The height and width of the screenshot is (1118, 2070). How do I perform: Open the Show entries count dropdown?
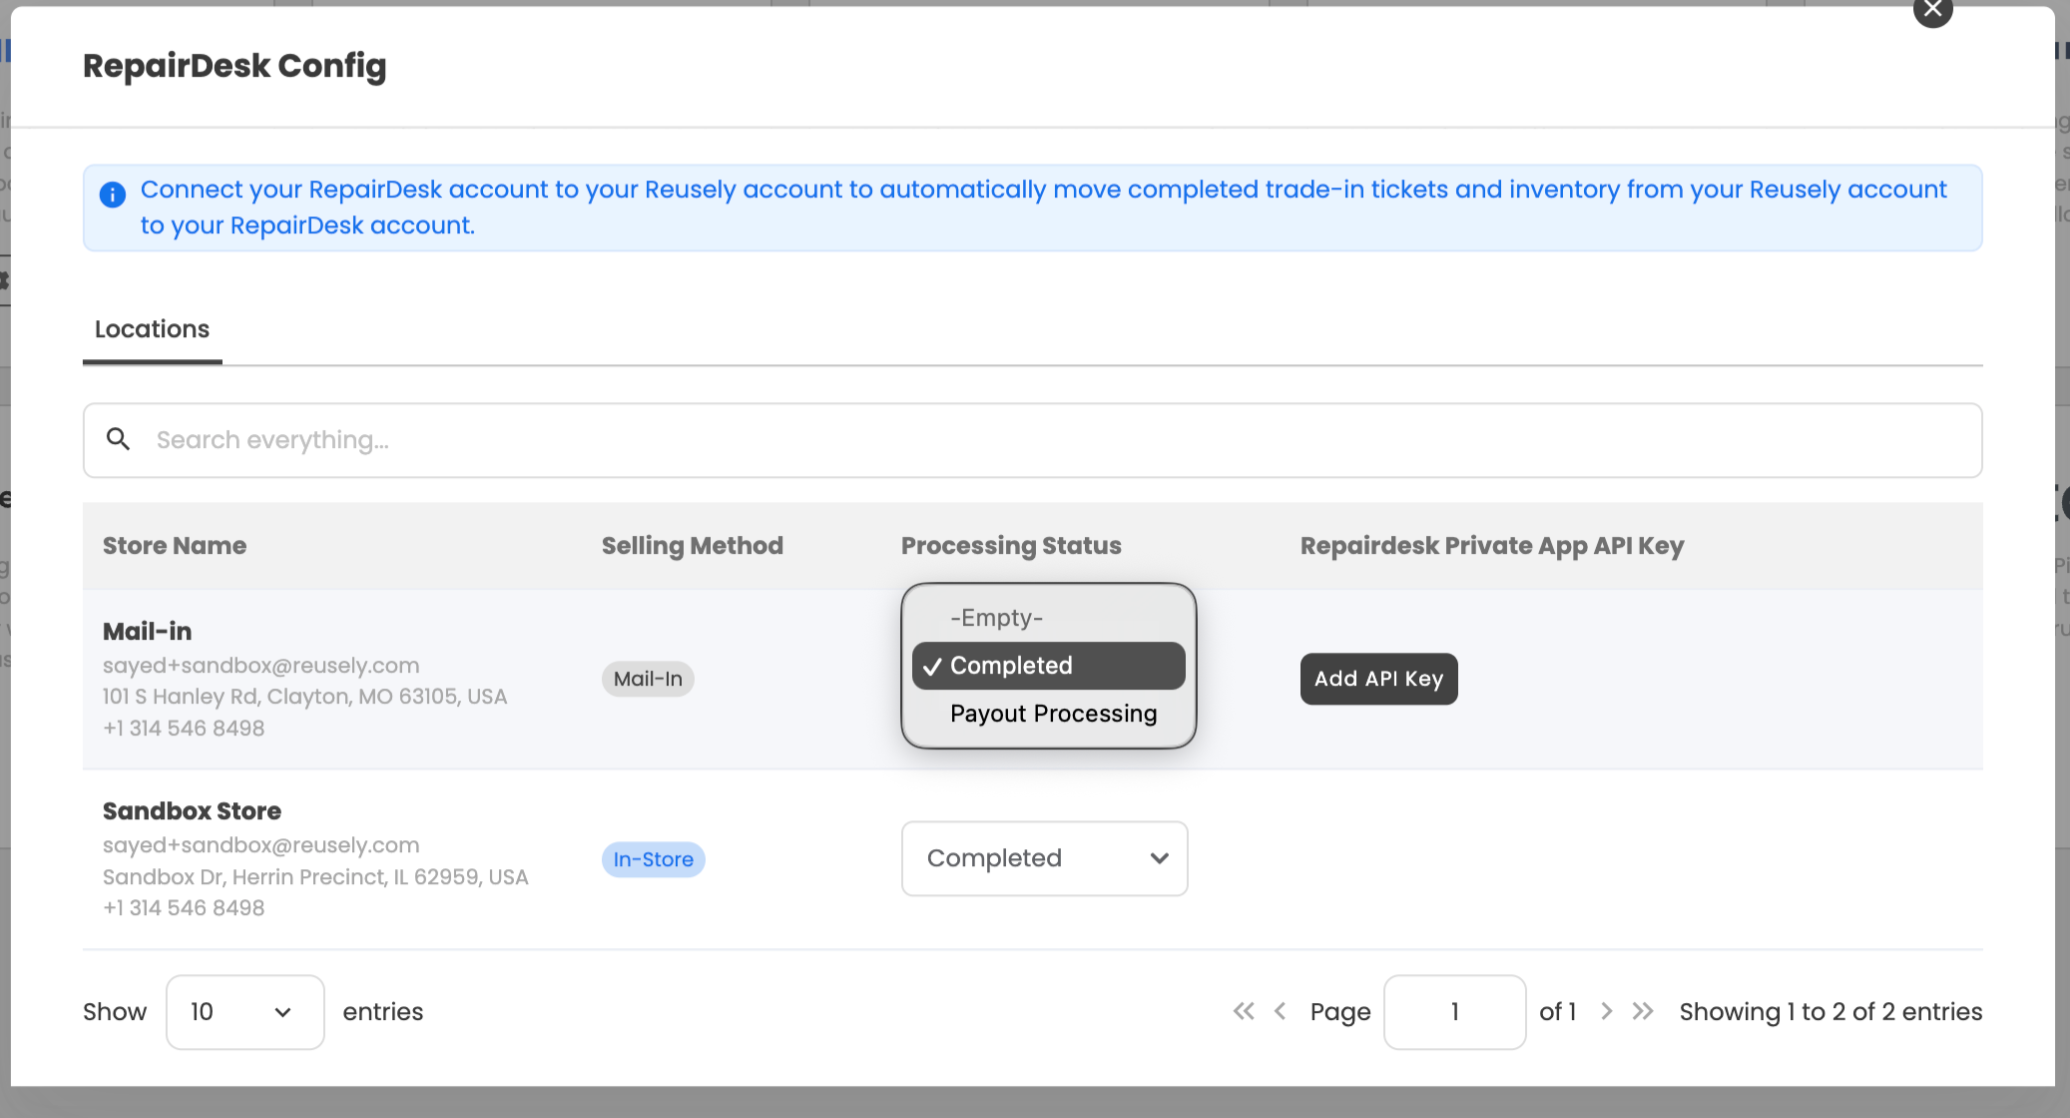[245, 1012]
